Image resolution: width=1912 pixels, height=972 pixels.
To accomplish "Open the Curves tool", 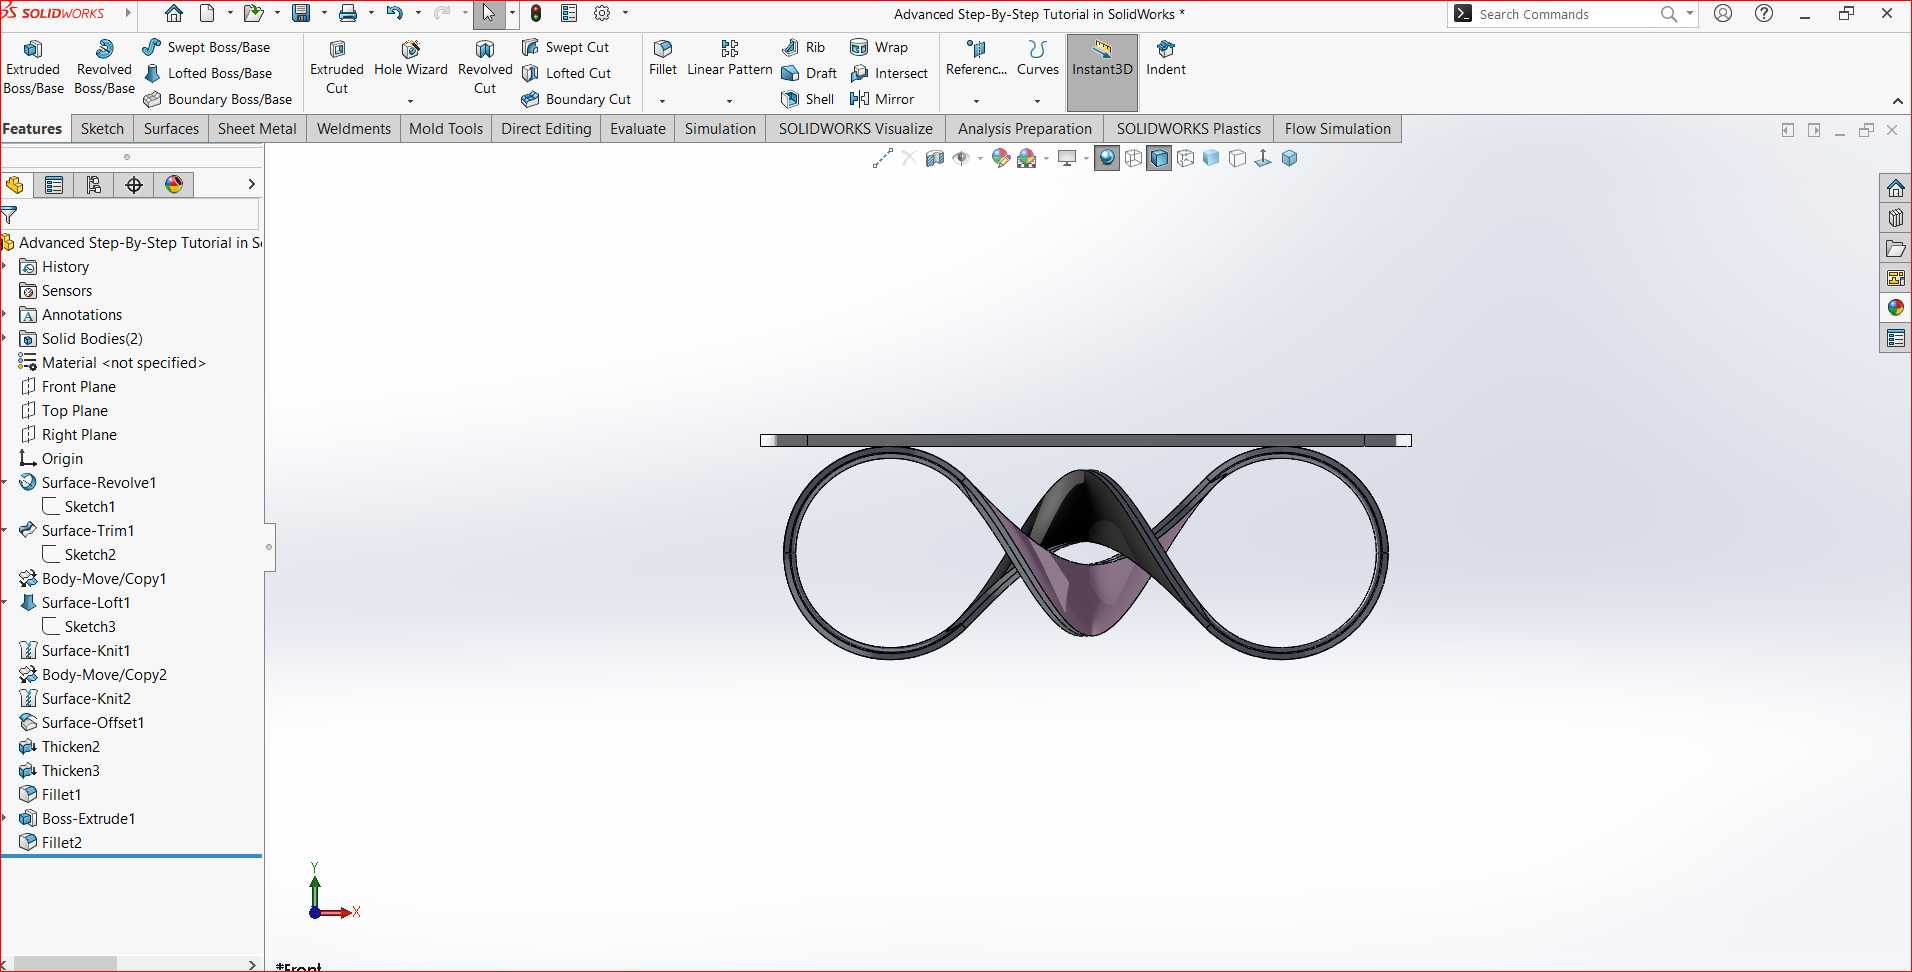I will point(1038,58).
